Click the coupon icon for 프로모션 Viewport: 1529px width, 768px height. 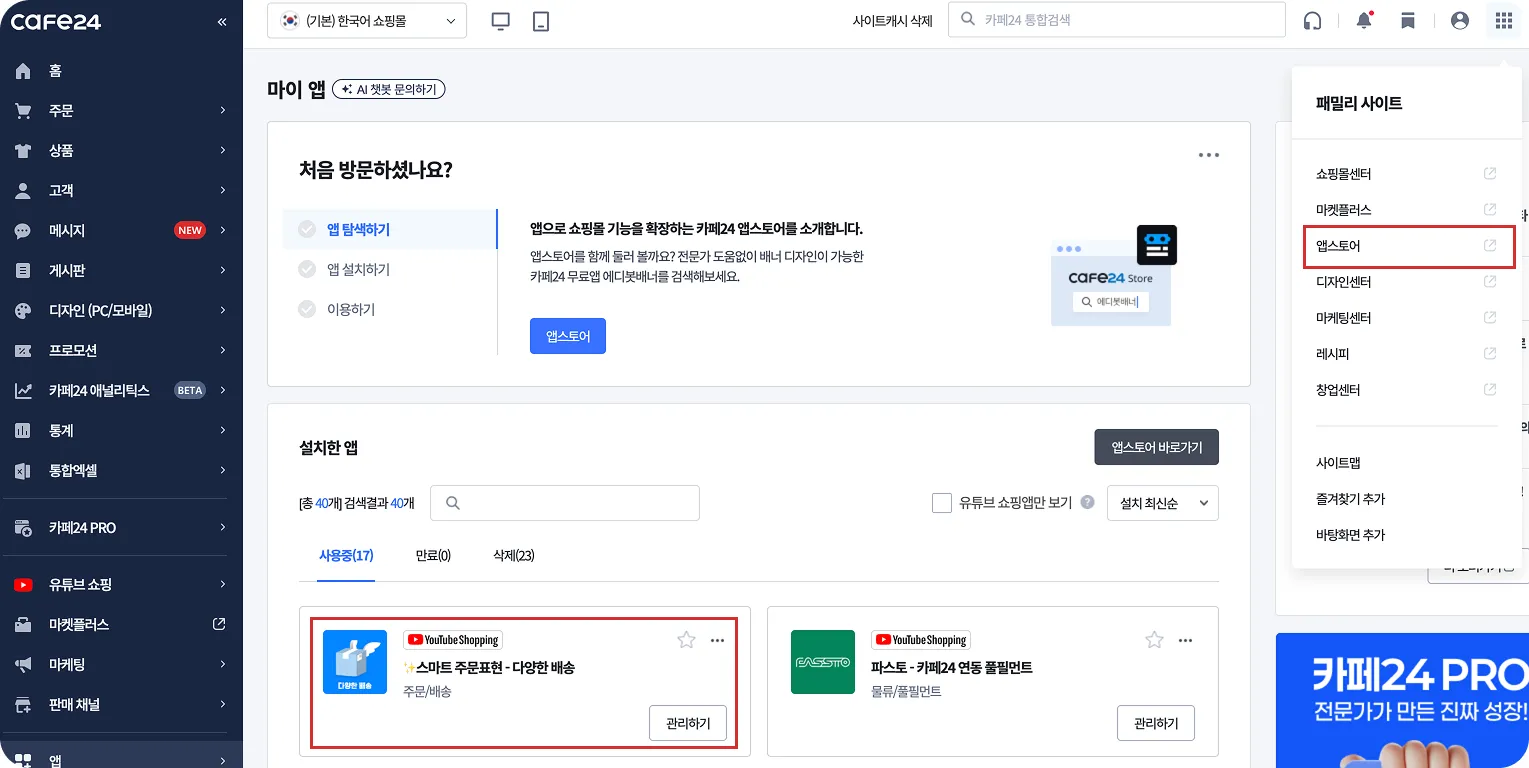click(x=23, y=351)
